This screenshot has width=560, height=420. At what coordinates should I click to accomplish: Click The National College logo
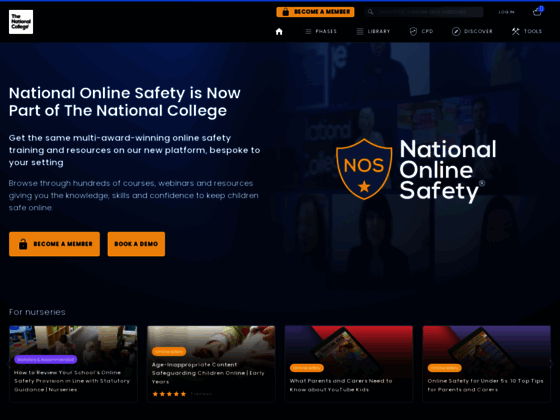[x=21, y=22]
